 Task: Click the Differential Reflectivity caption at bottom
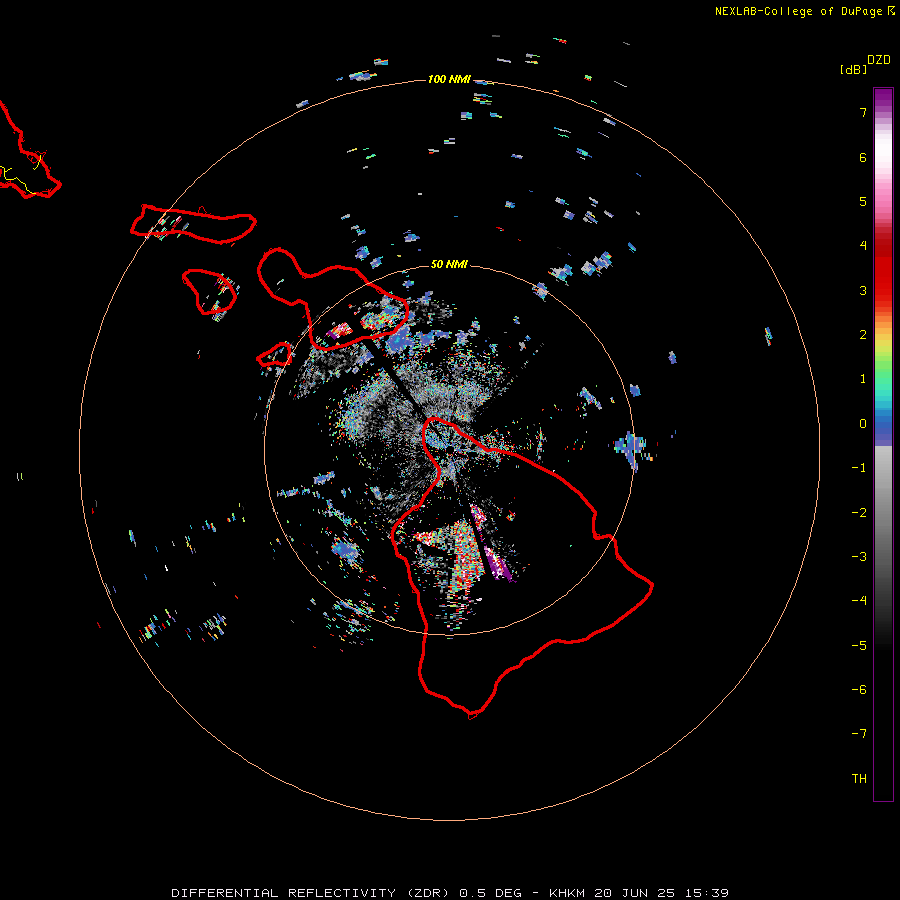click(x=450, y=893)
